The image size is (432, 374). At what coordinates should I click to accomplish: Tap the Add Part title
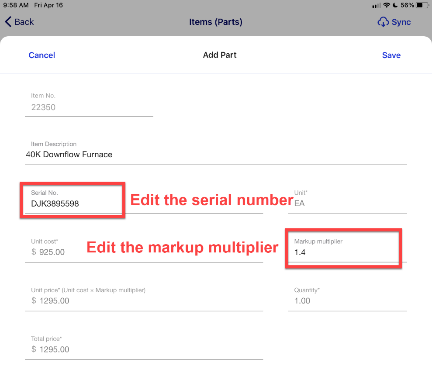220,55
